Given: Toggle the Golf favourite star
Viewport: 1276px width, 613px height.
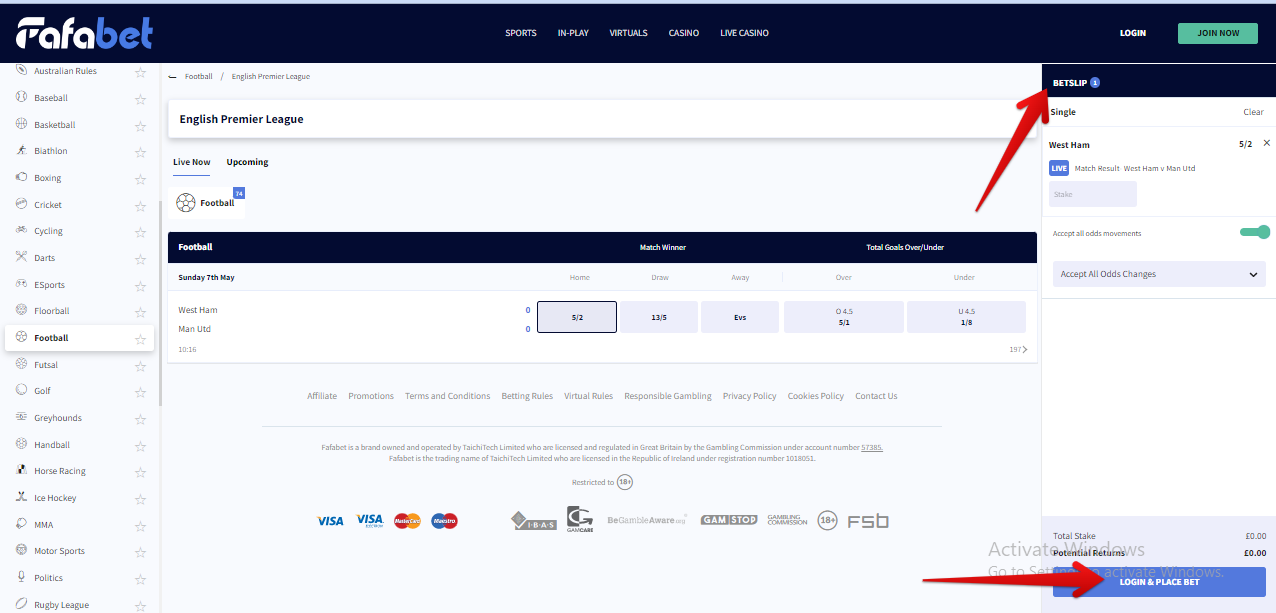Looking at the screenshot, I should tap(140, 391).
